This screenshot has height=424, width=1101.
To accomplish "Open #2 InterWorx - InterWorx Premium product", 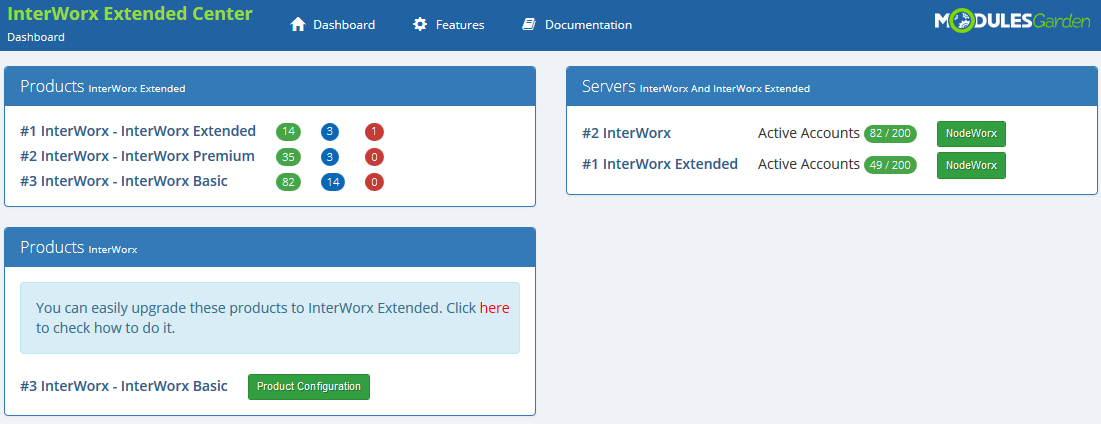I will pyautogui.click(x=138, y=157).
